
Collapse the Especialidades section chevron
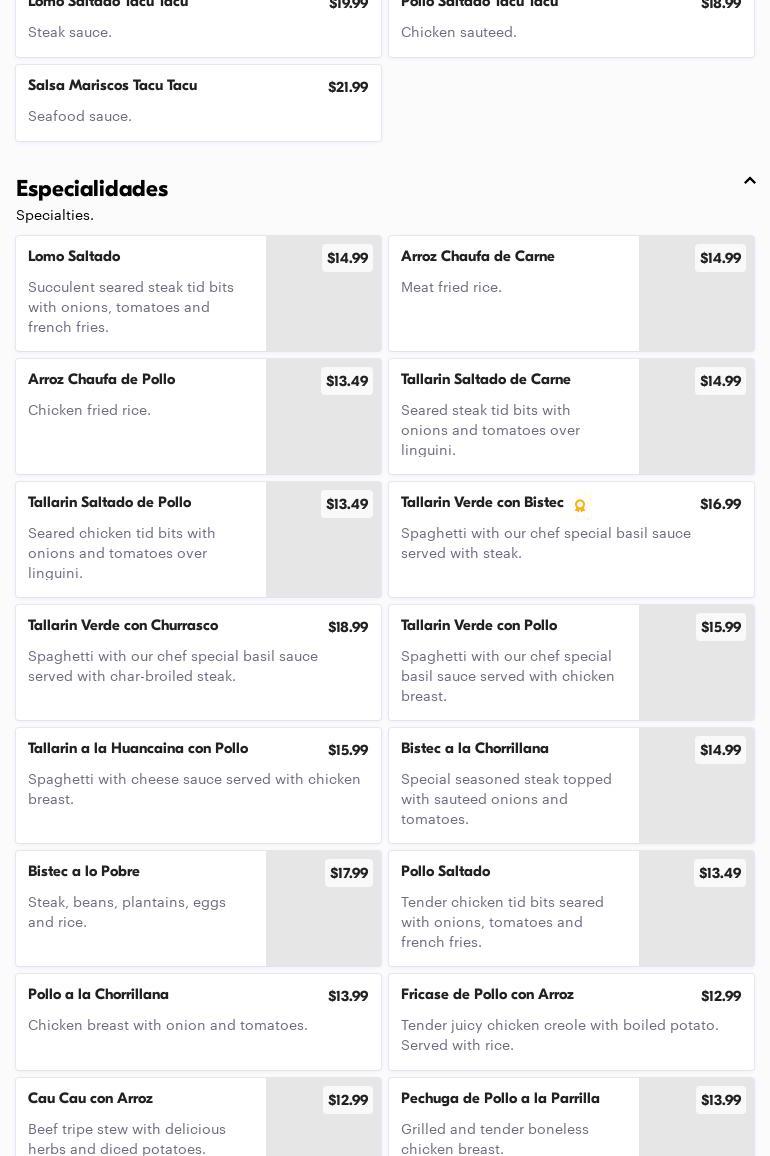click(750, 181)
